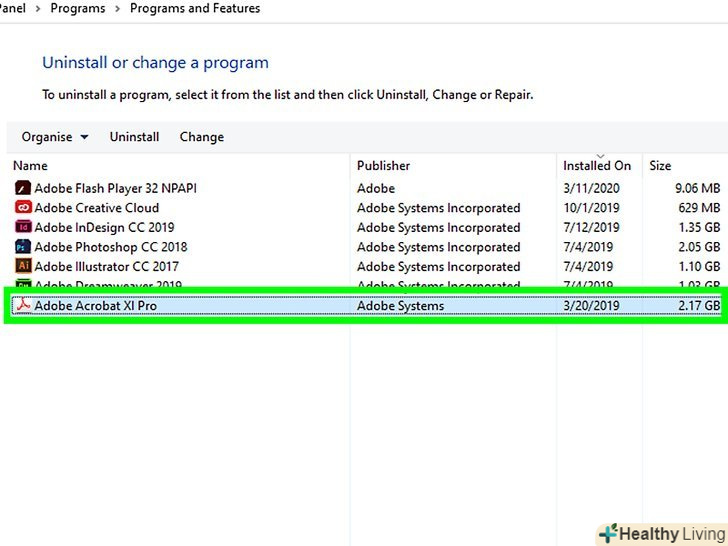Click the 3/11/2020 install date cell
The height and width of the screenshot is (546, 728).
click(x=591, y=188)
